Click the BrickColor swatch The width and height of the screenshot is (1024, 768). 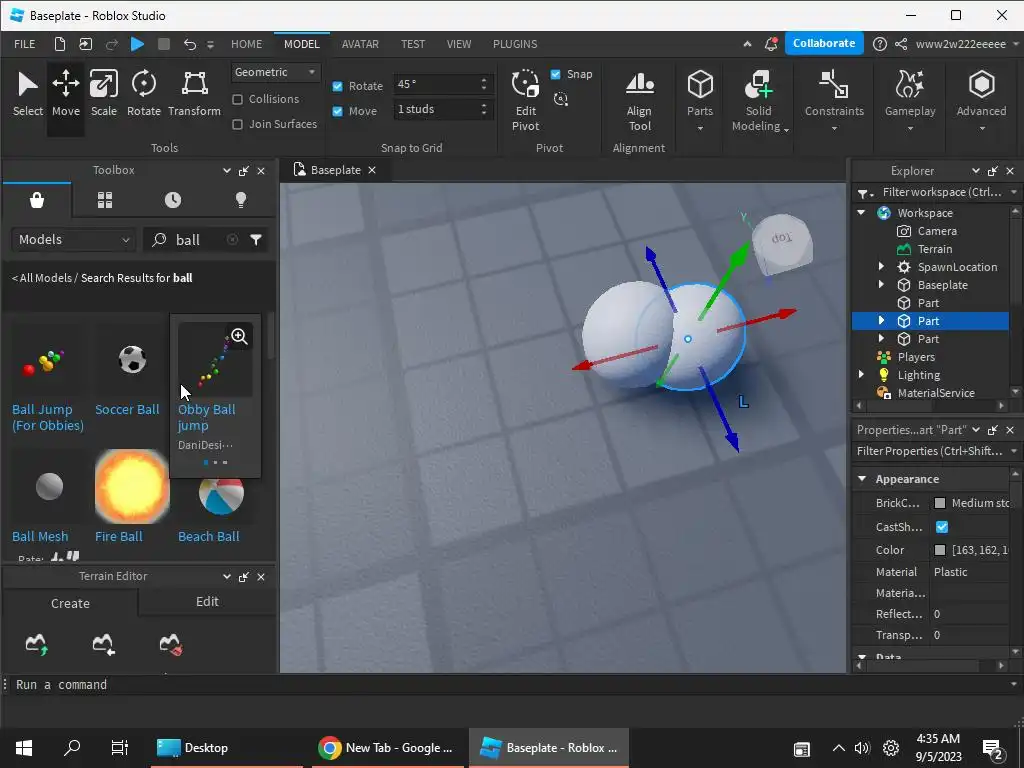940,503
